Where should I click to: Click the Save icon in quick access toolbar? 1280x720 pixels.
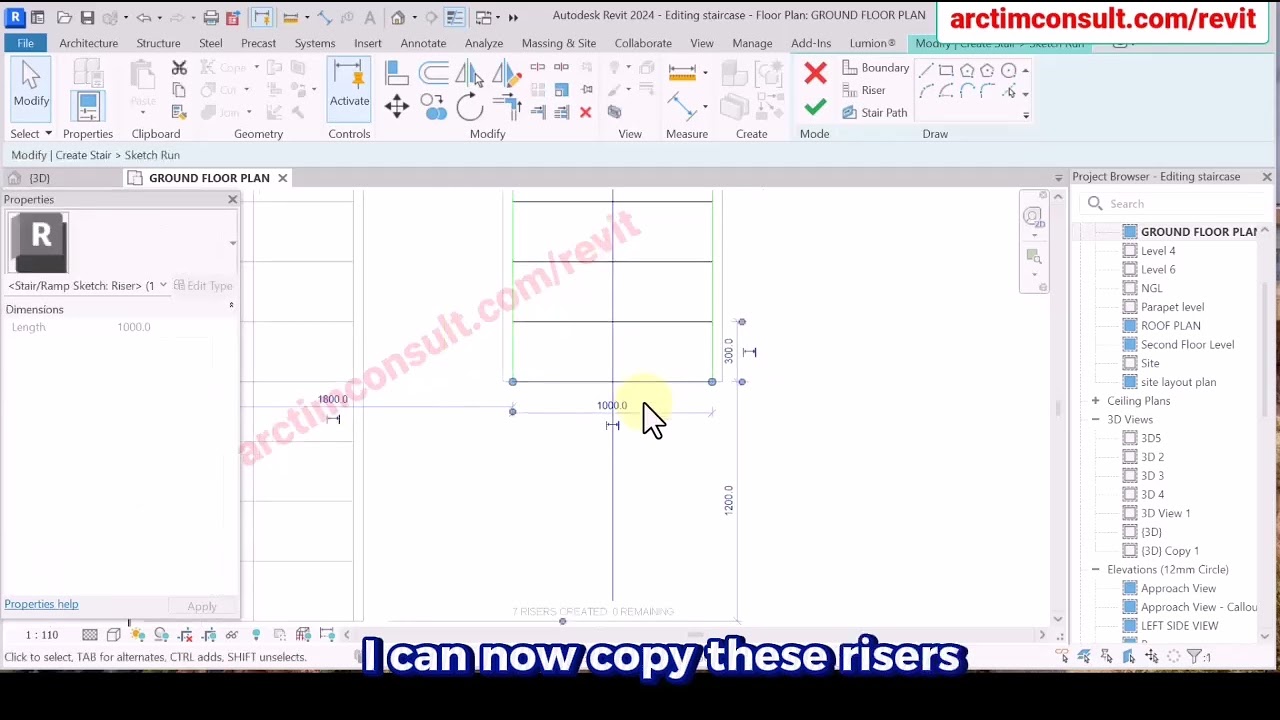(87, 17)
